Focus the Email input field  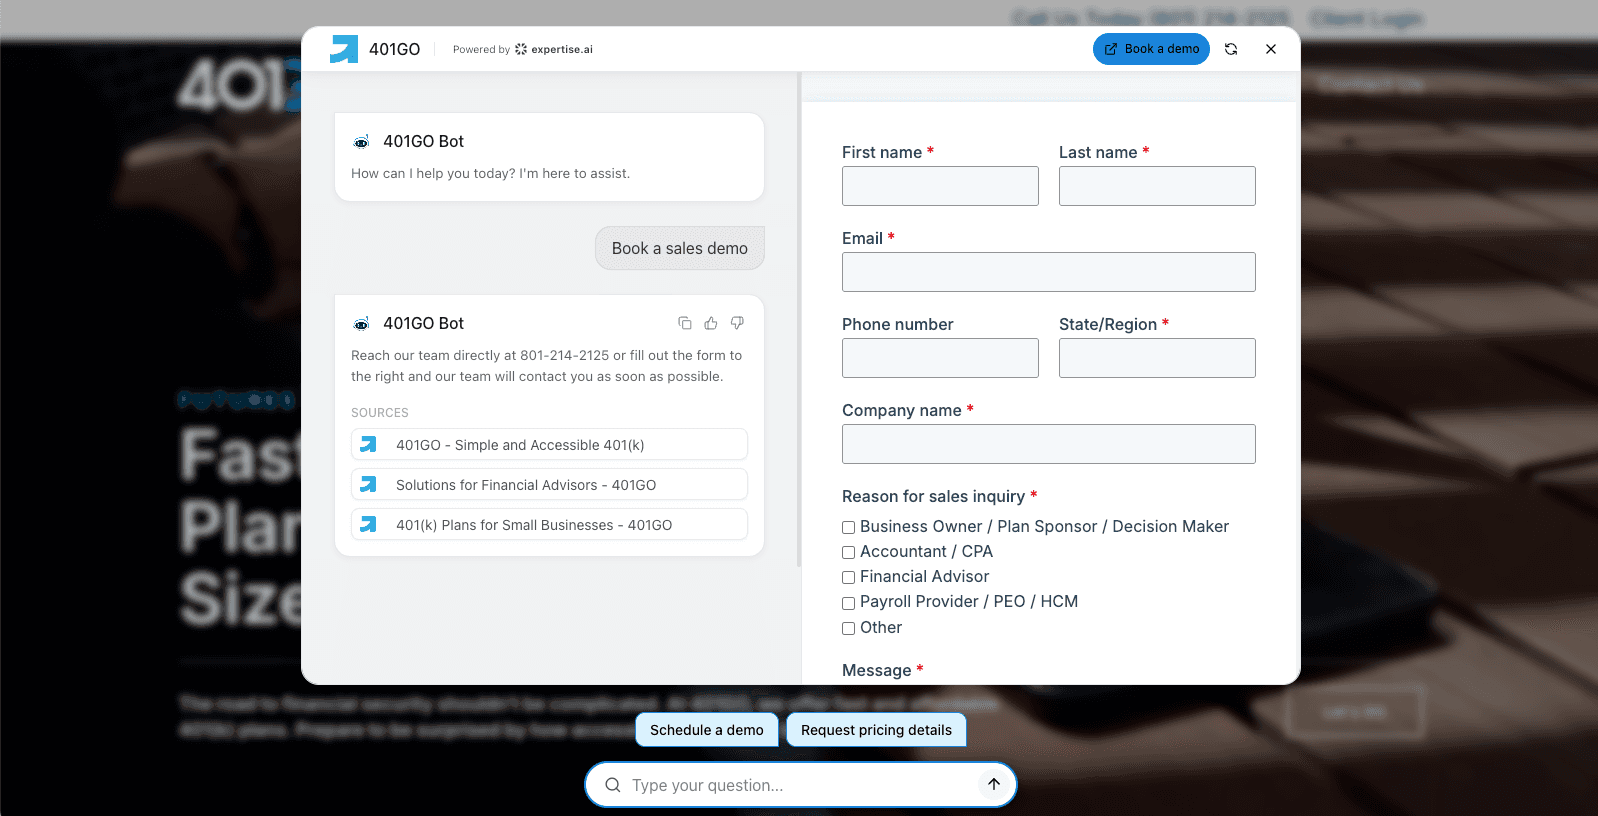coord(1048,272)
